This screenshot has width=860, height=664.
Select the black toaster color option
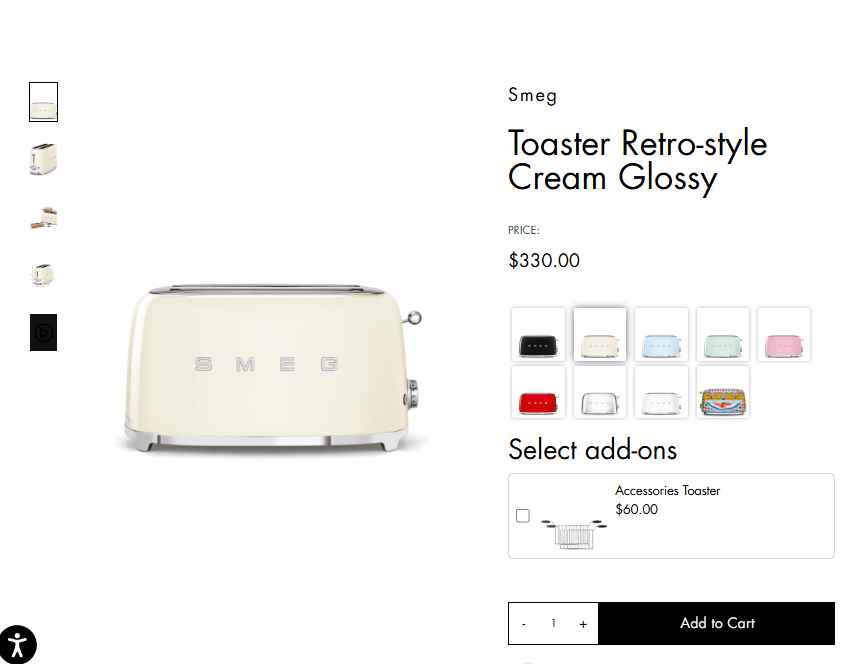(538, 334)
